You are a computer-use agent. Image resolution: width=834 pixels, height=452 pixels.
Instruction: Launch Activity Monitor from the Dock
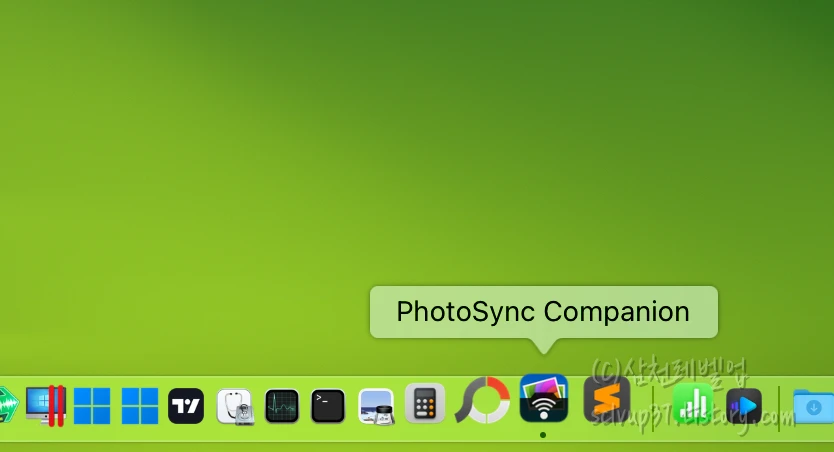click(281, 406)
